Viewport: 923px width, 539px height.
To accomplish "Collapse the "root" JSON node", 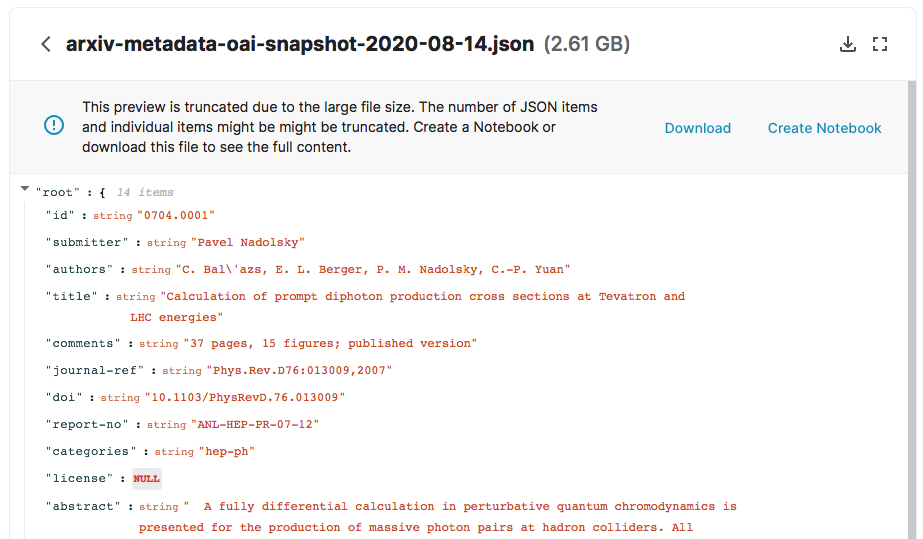I will (25, 189).
